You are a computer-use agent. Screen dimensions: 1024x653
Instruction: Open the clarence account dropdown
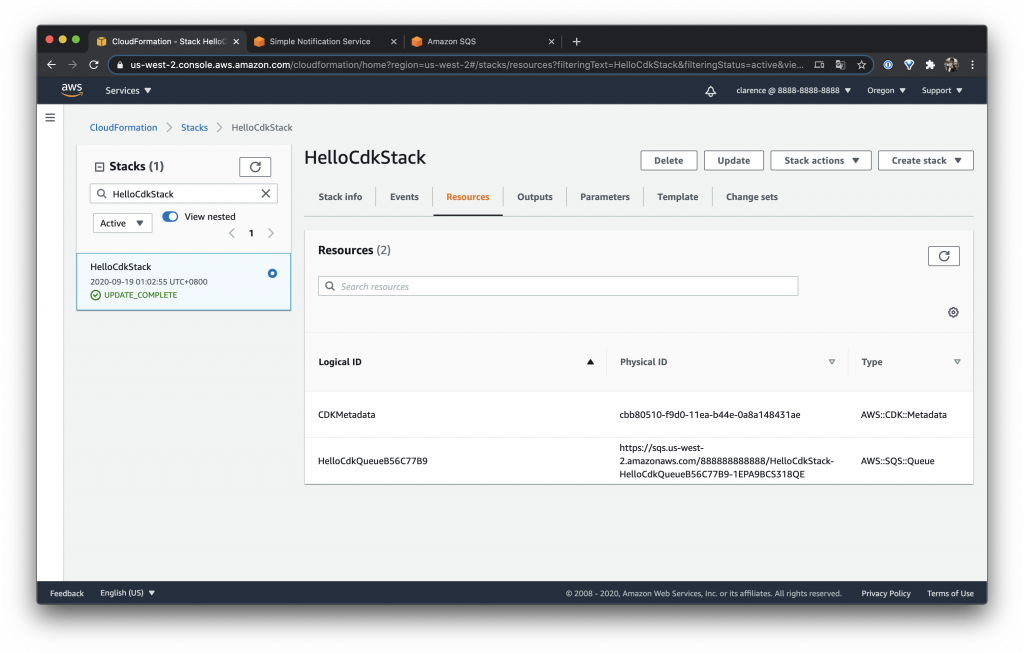(x=793, y=91)
